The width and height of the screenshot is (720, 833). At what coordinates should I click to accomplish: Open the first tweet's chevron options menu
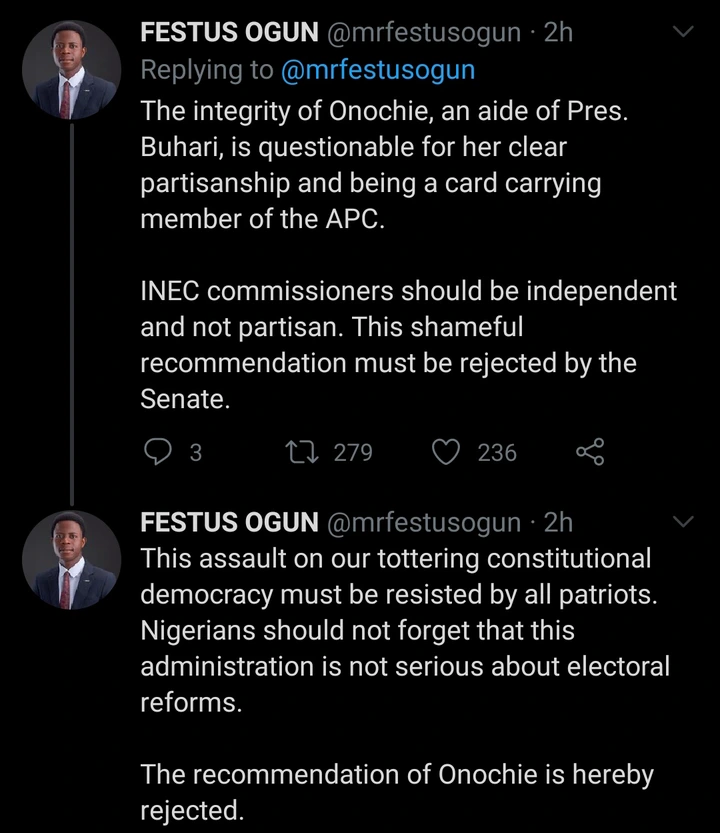point(684,33)
